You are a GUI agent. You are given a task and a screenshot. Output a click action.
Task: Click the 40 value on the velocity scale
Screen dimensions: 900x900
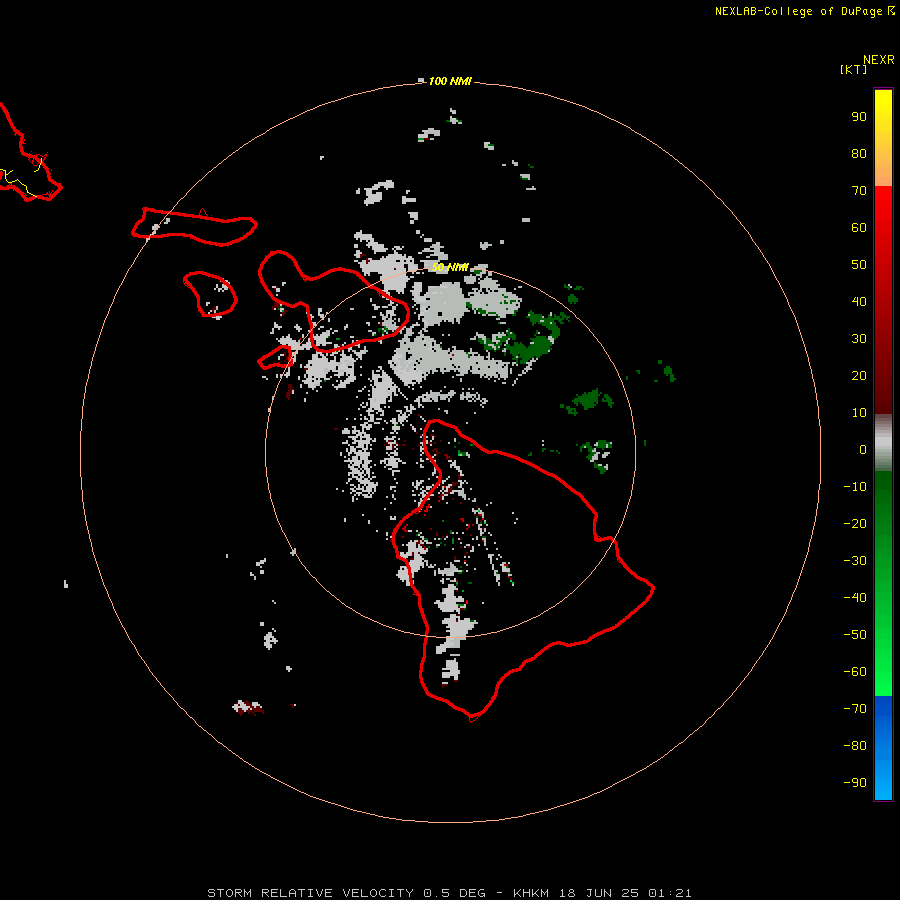[x=859, y=301]
